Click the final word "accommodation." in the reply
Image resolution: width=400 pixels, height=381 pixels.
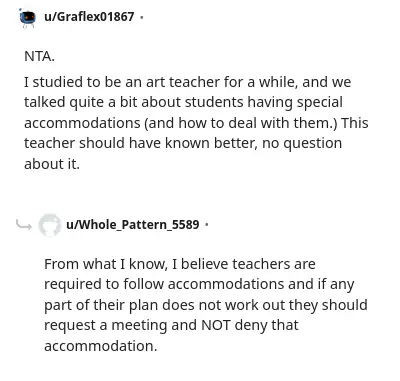pyautogui.click(x=100, y=346)
